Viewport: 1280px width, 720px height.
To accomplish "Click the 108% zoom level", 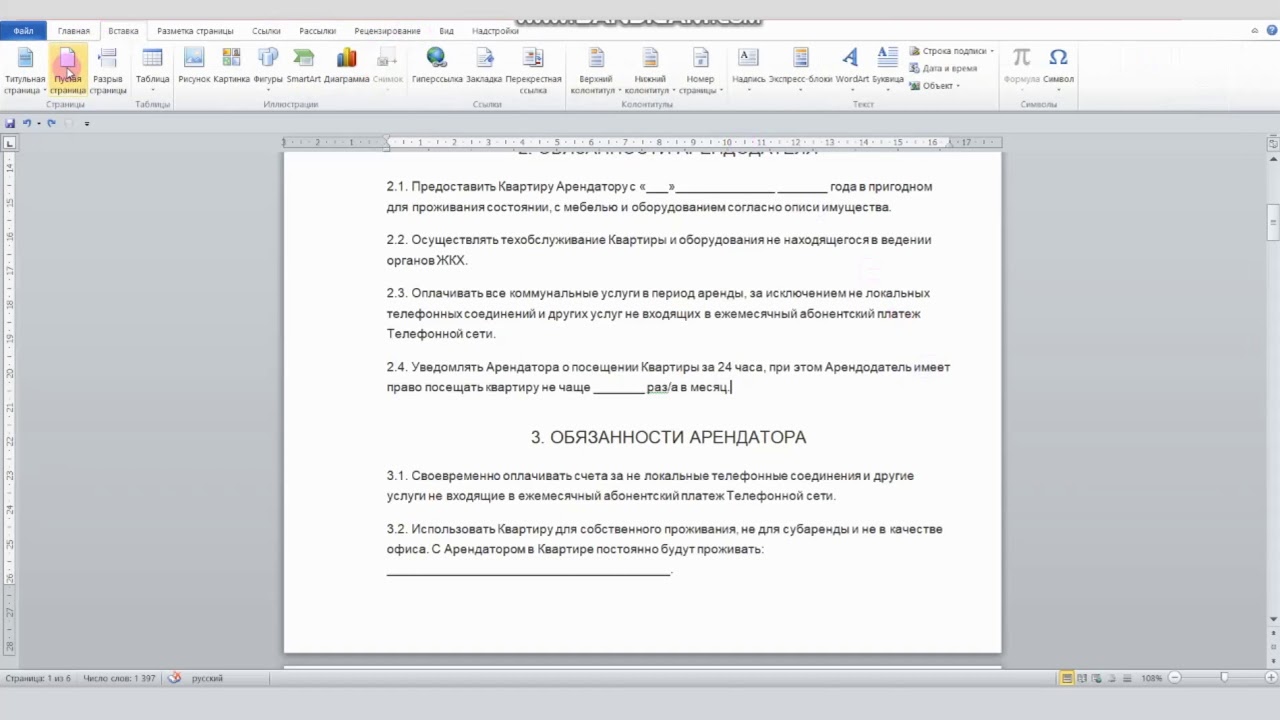I will (x=1152, y=678).
